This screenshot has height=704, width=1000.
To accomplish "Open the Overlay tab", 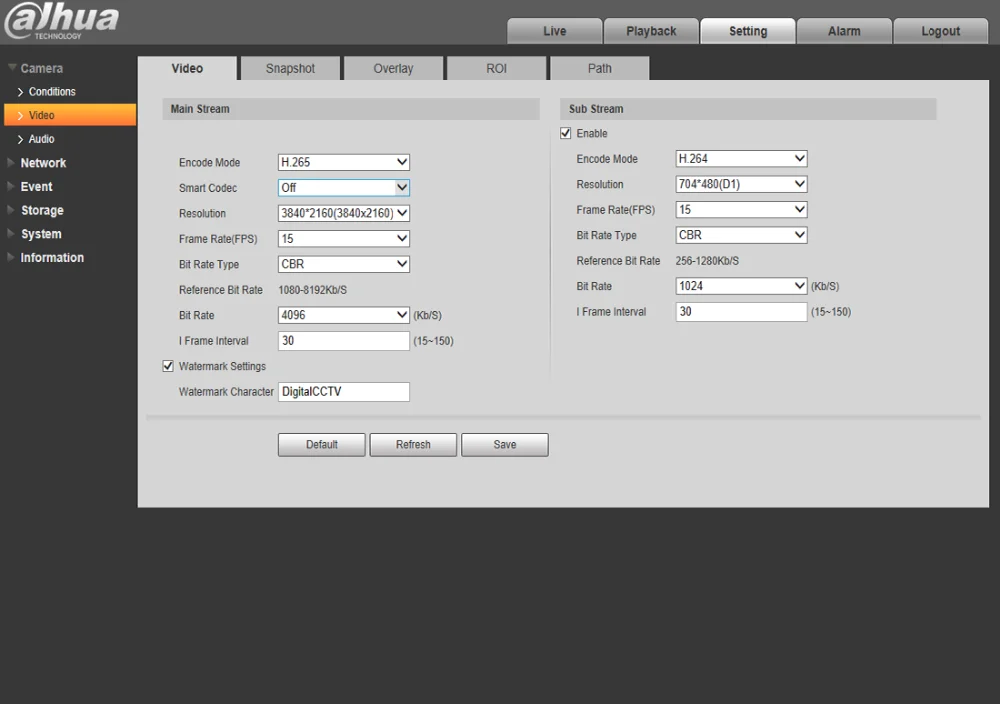I will [393, 68].
